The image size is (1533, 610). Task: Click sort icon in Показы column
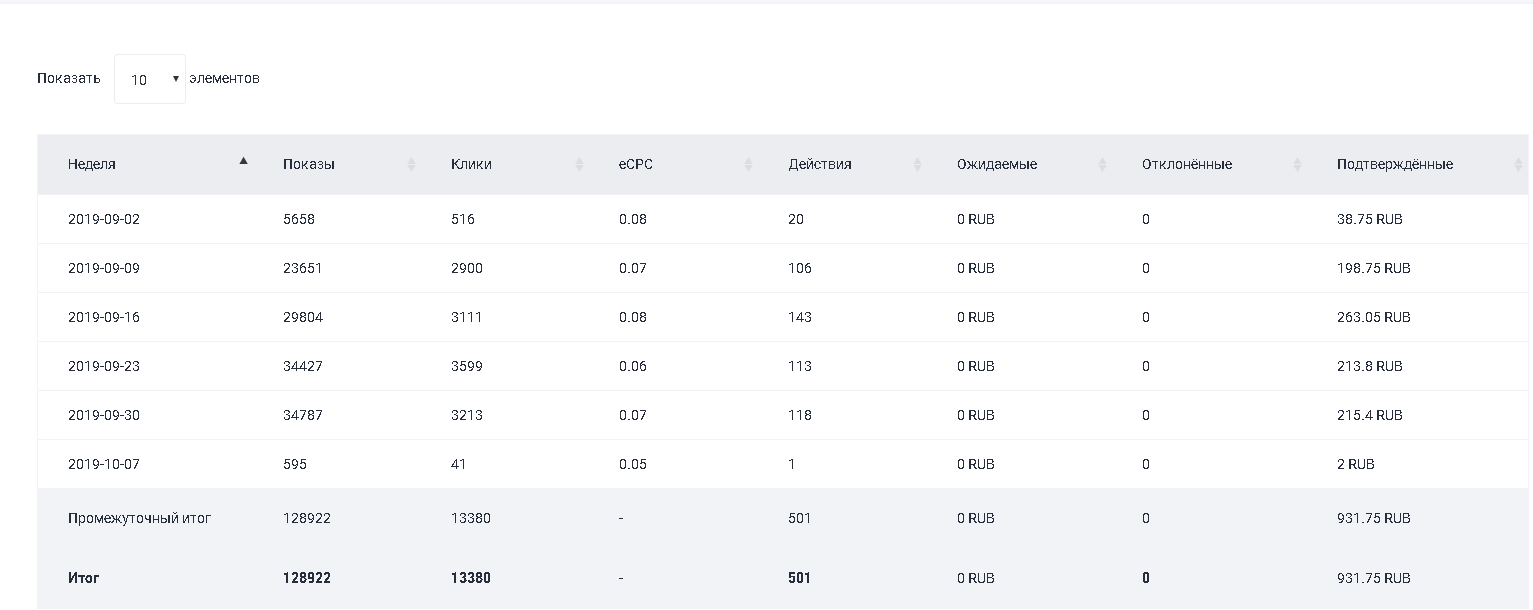coord(411,165)
